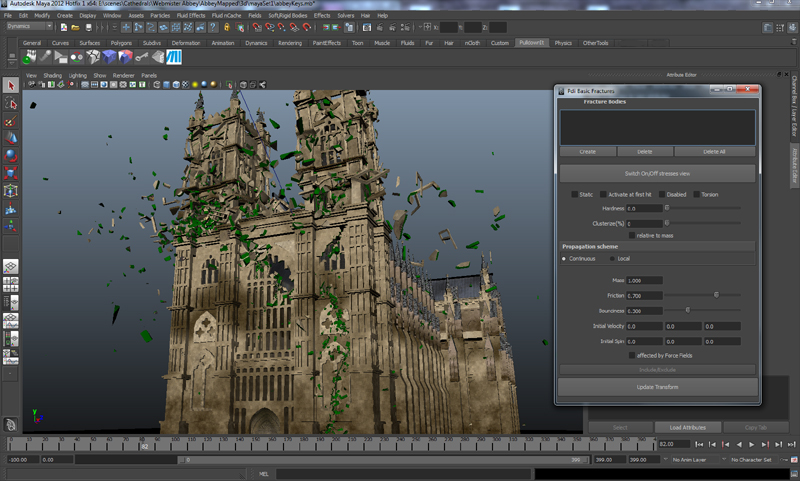Toggle the viewport textured checker icon

coord(186,85)
